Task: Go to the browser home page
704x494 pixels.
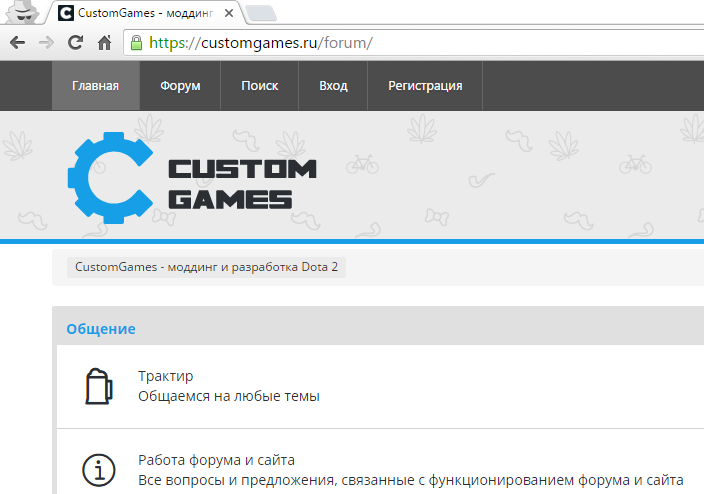Action: click(x=104, y=43)
